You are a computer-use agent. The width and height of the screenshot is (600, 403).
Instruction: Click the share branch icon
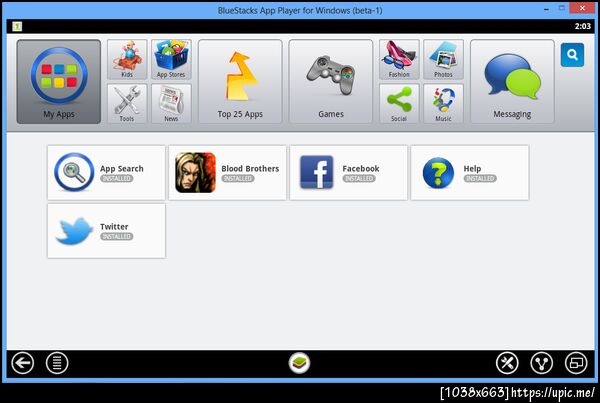click(x=541, y=363)
